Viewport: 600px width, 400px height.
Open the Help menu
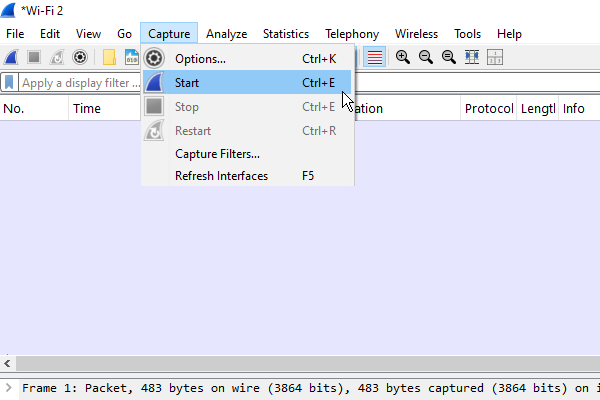509,34
